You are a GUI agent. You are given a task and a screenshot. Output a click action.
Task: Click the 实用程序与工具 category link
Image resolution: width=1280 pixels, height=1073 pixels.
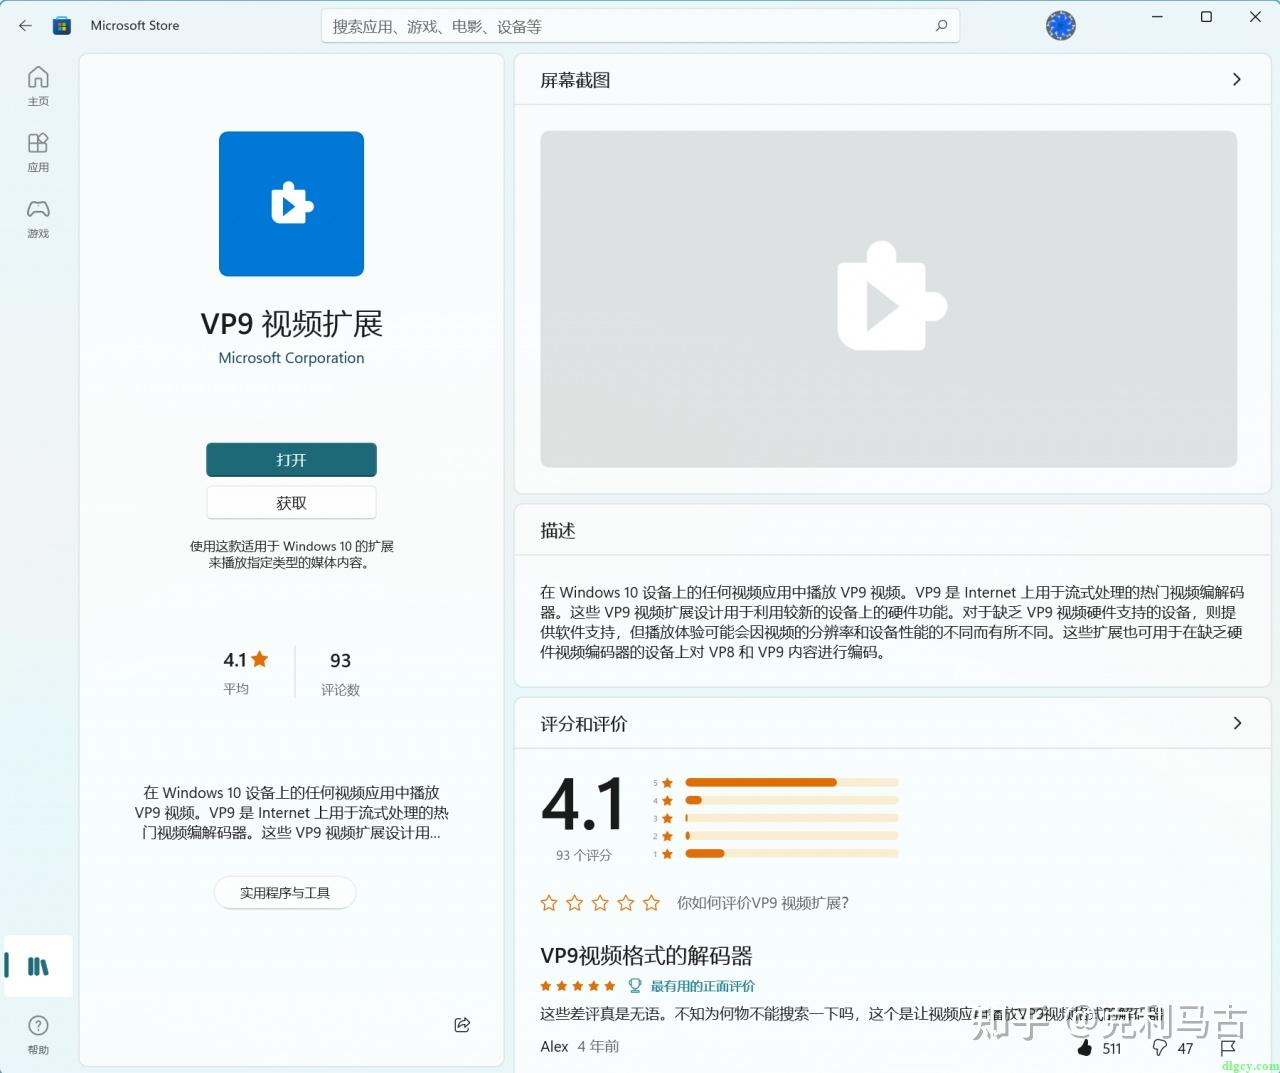(x=284, y=892)
